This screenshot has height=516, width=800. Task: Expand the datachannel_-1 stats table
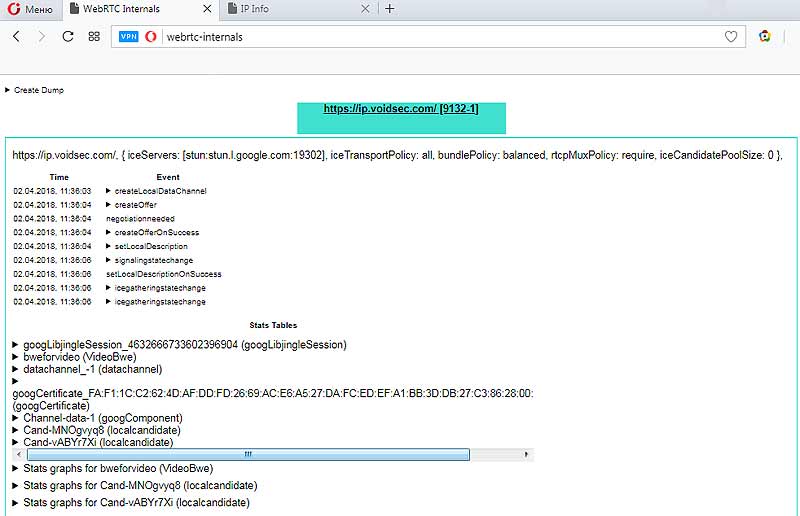click(x=87, y=369)
